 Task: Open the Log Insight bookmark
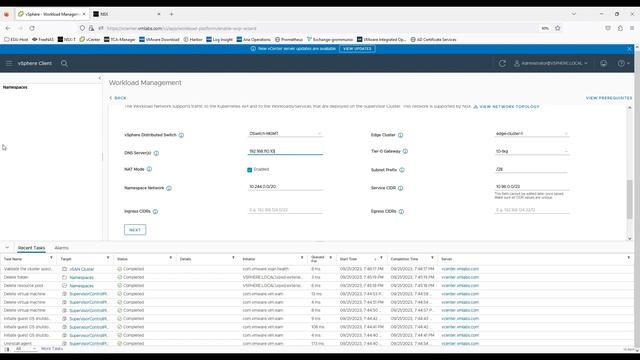coord(220,40)
